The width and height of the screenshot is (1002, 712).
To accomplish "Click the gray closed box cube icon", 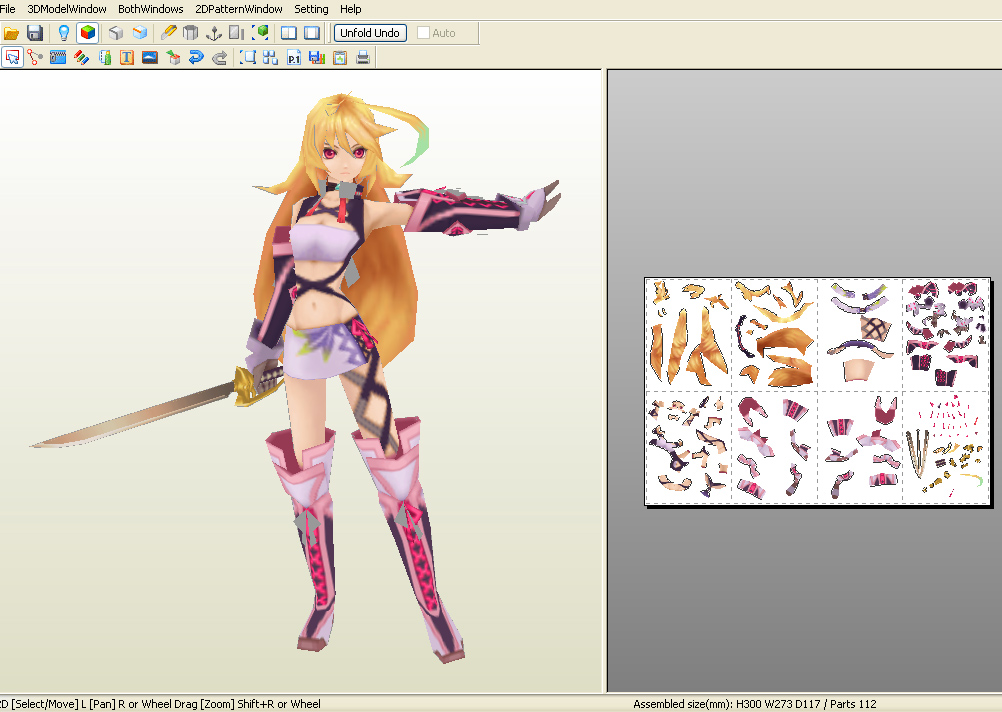I will coord(116,33).
